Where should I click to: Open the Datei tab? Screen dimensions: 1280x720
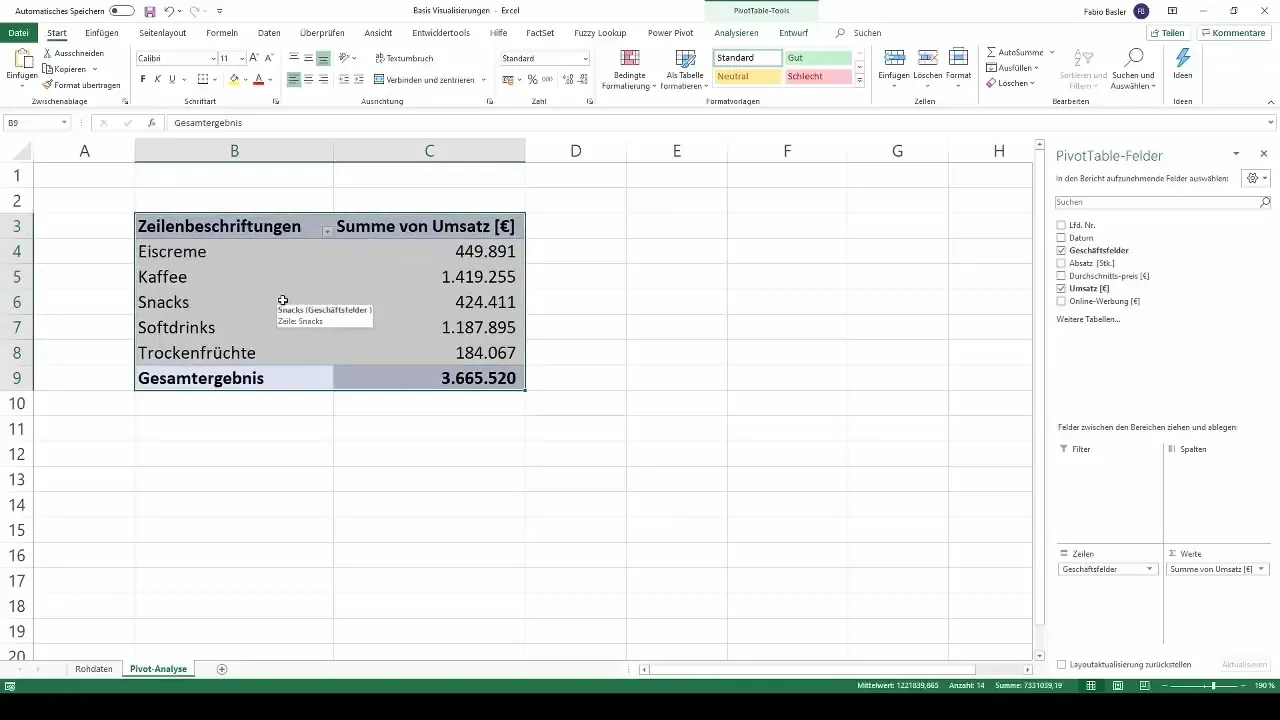click(x=18, y=33)
